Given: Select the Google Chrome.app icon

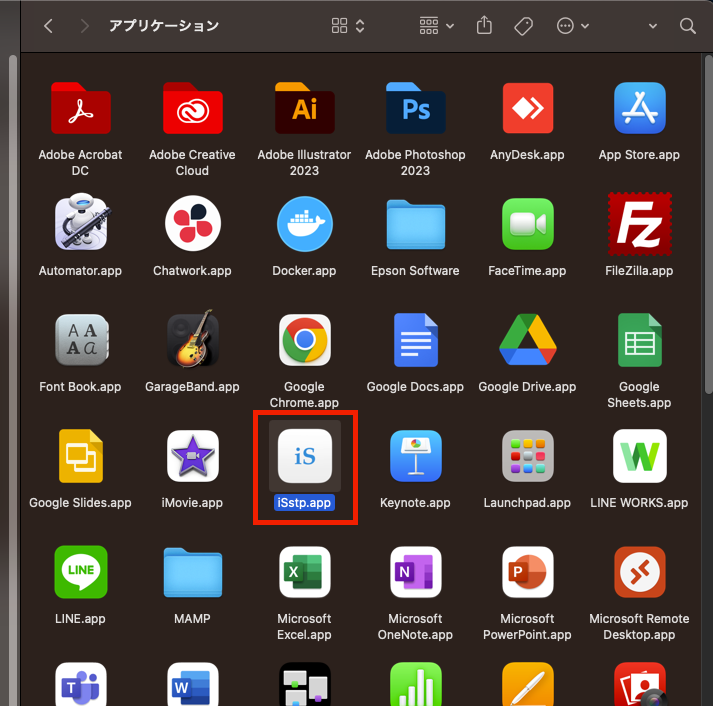Looking at the screenshot, I should [305, 340].
